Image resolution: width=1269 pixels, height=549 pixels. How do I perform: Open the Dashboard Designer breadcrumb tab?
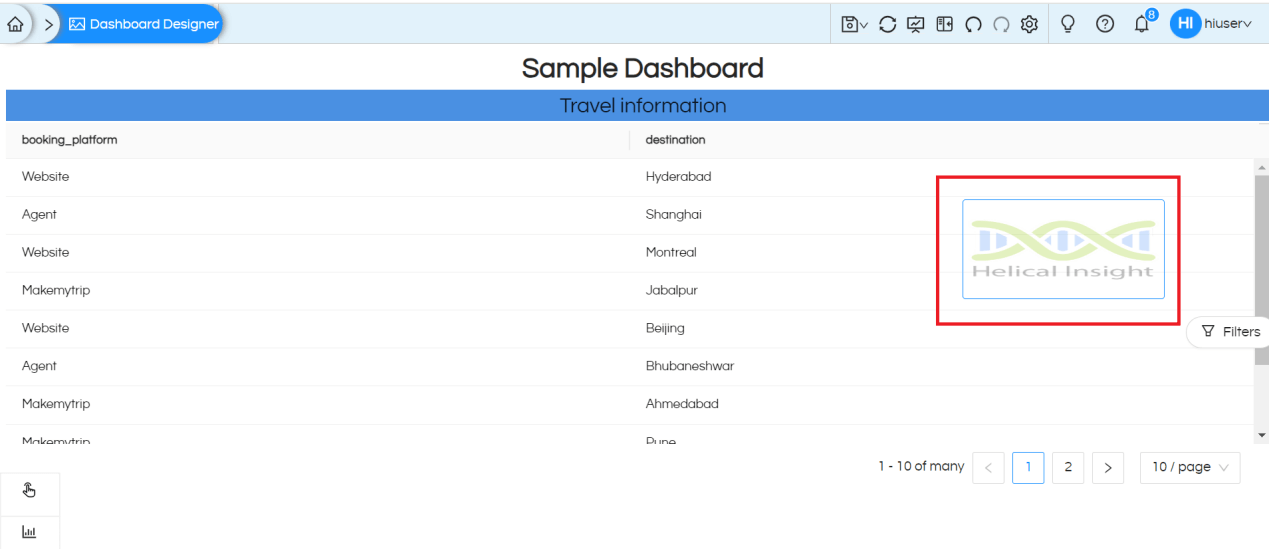pyautogui.click(x=143, y=24)
